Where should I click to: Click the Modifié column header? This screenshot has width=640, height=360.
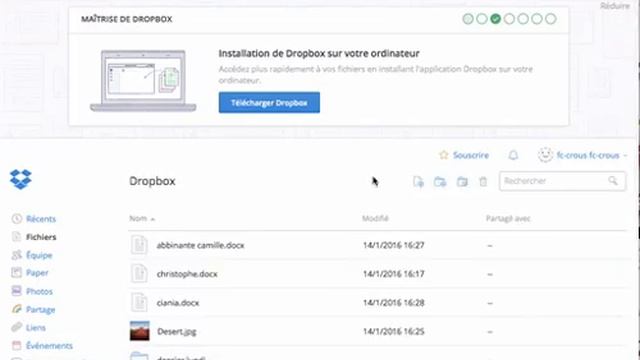[x=375, y=218]
